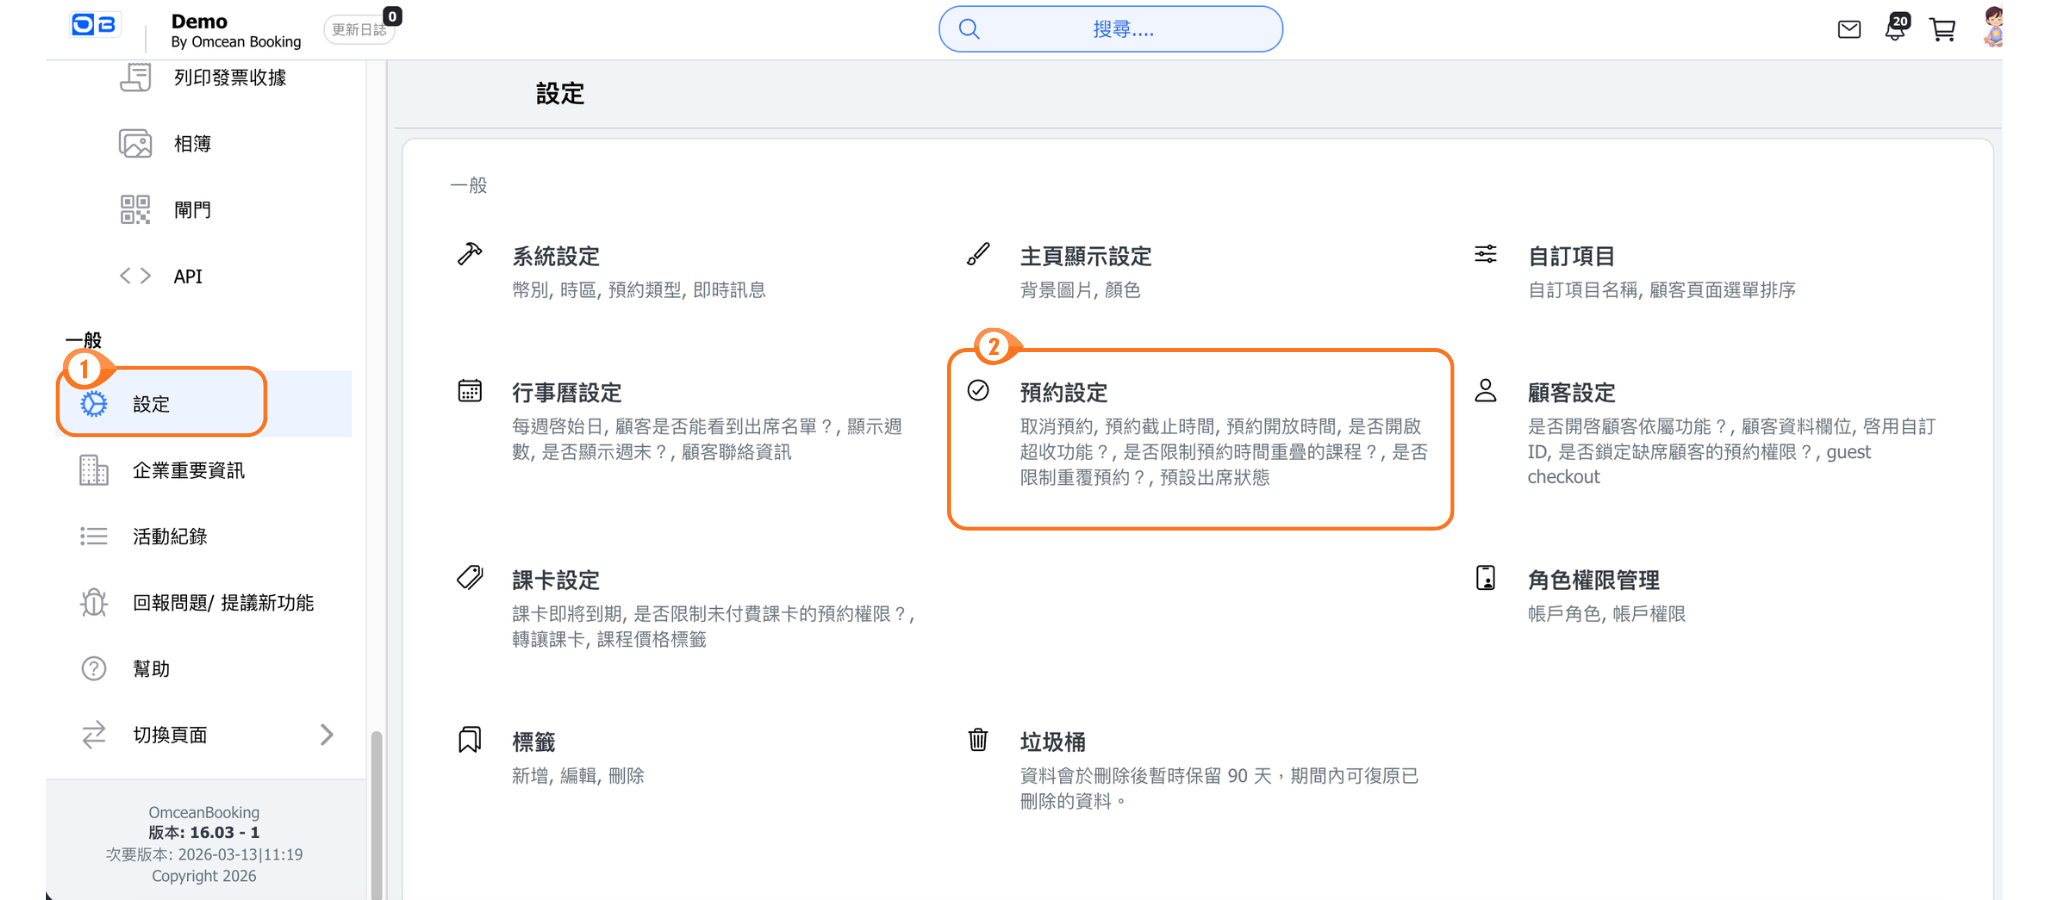Open the 切換頁面 sidebar menu
2048x900 pixels.
170,735
